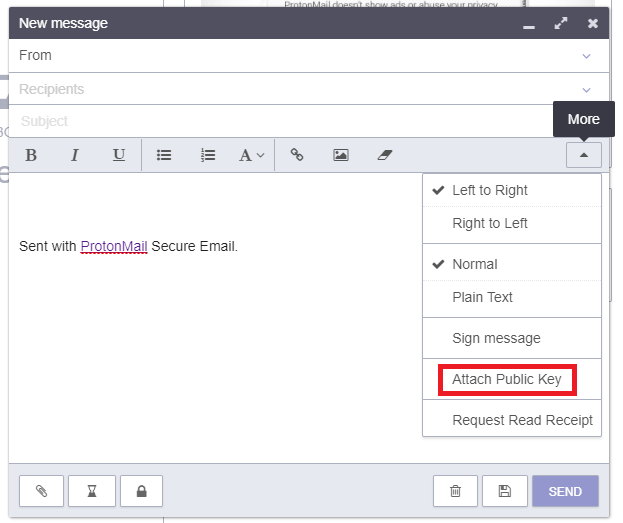Open the font style dropdown
Screen dimensions: 623x523
[252, 155]
